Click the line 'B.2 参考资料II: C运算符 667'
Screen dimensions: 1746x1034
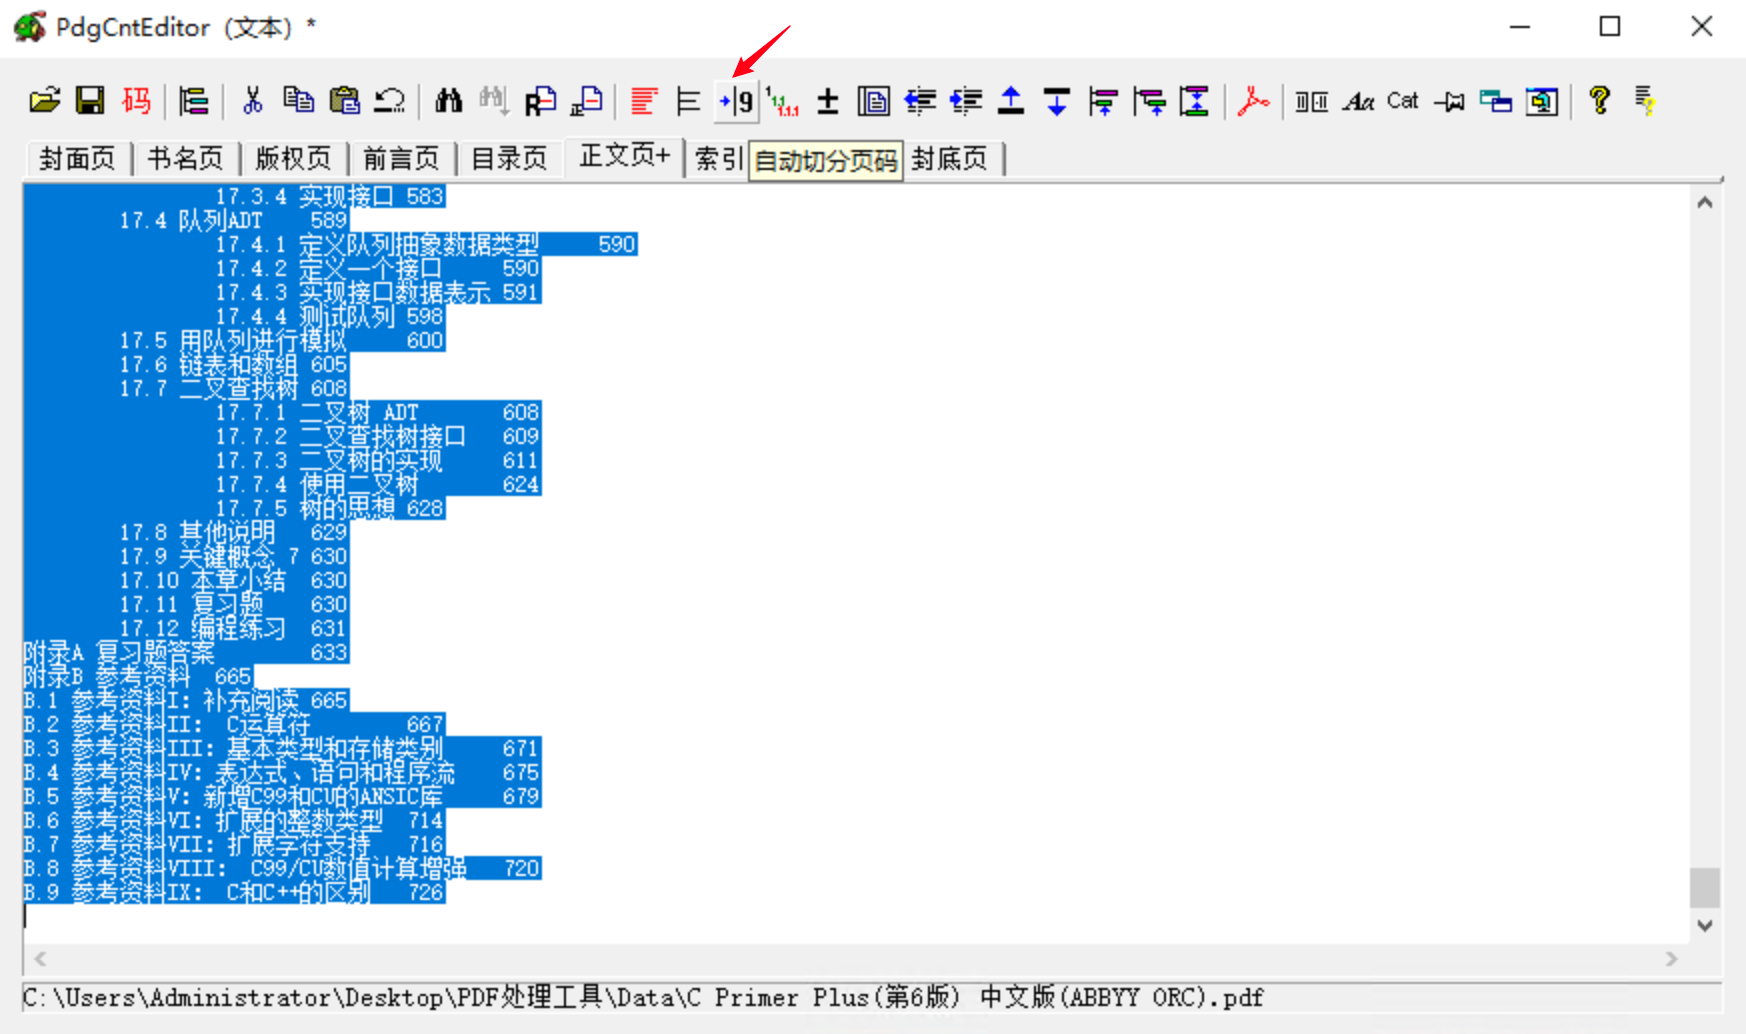pos(234,724)
